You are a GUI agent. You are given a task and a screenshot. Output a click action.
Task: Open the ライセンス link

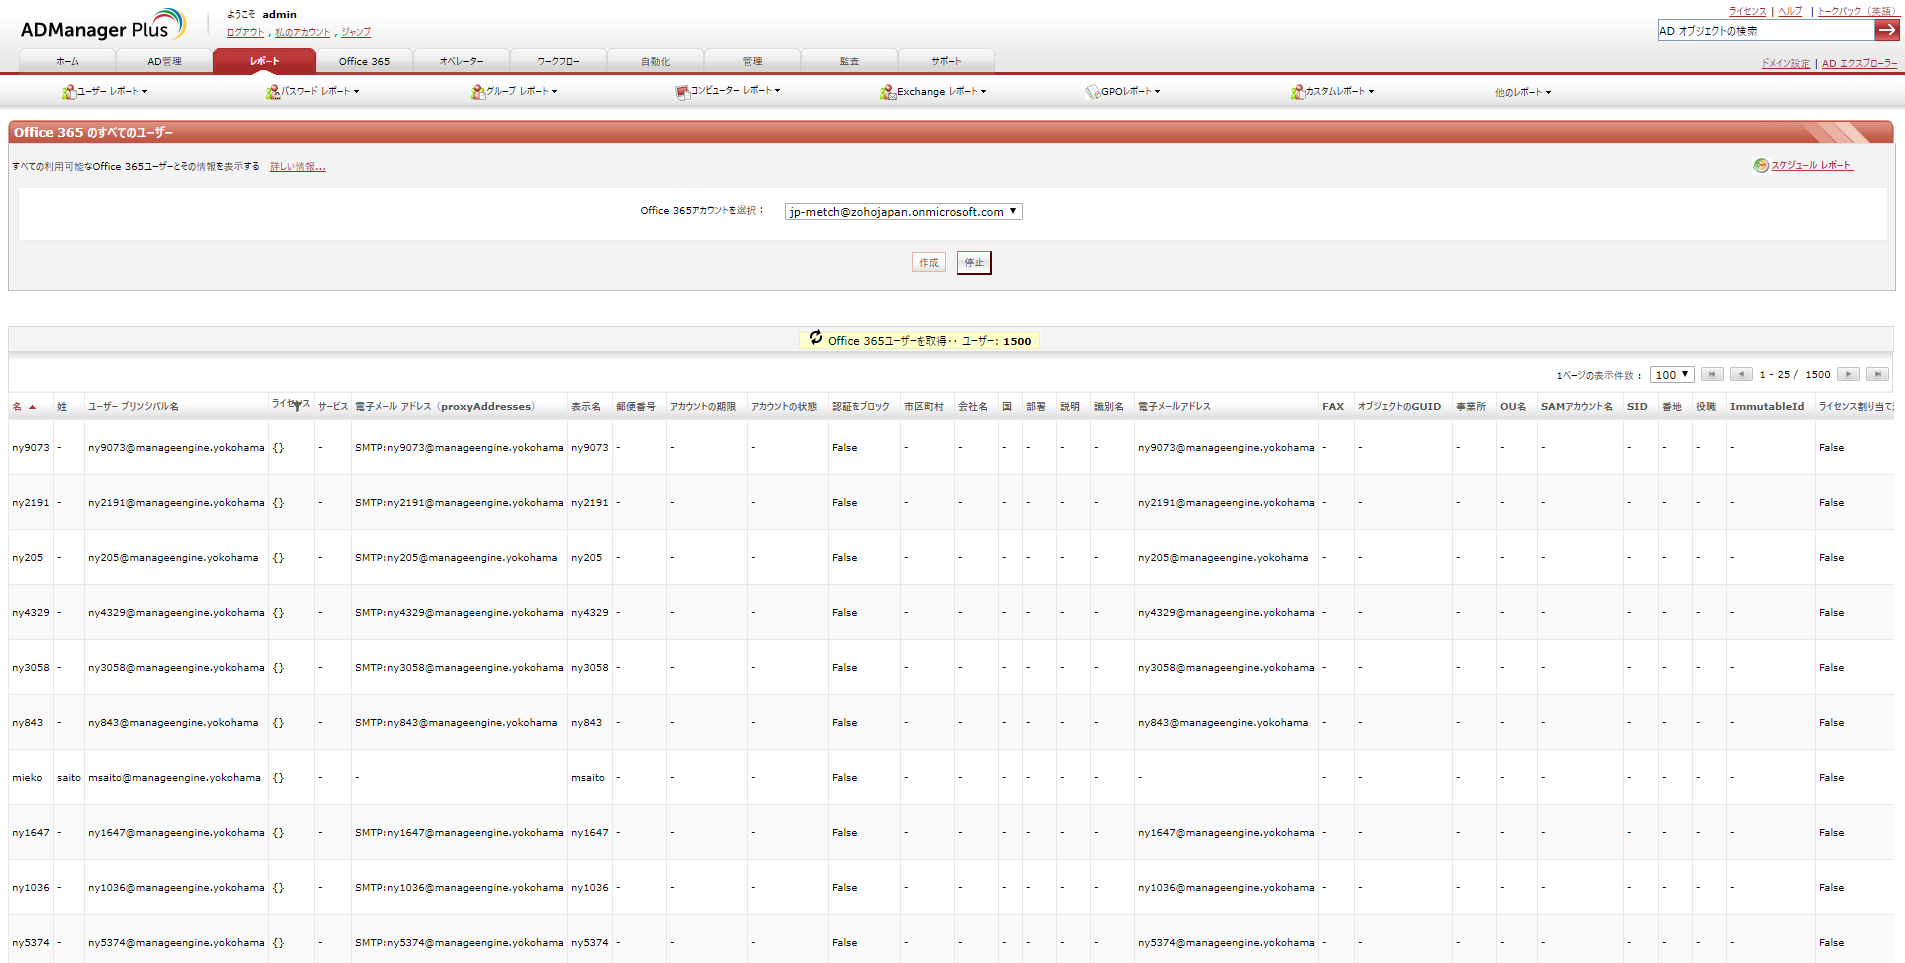coord(1747,11)
